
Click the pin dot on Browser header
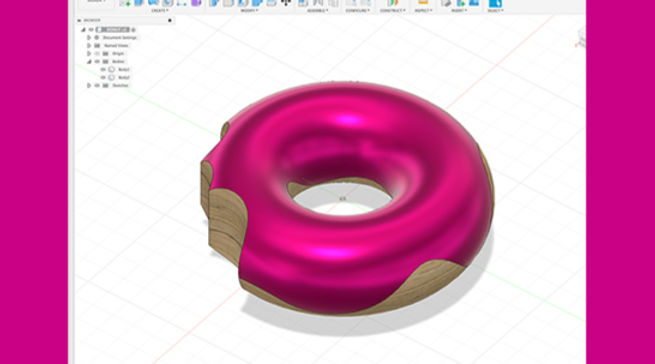pos(170,20)
